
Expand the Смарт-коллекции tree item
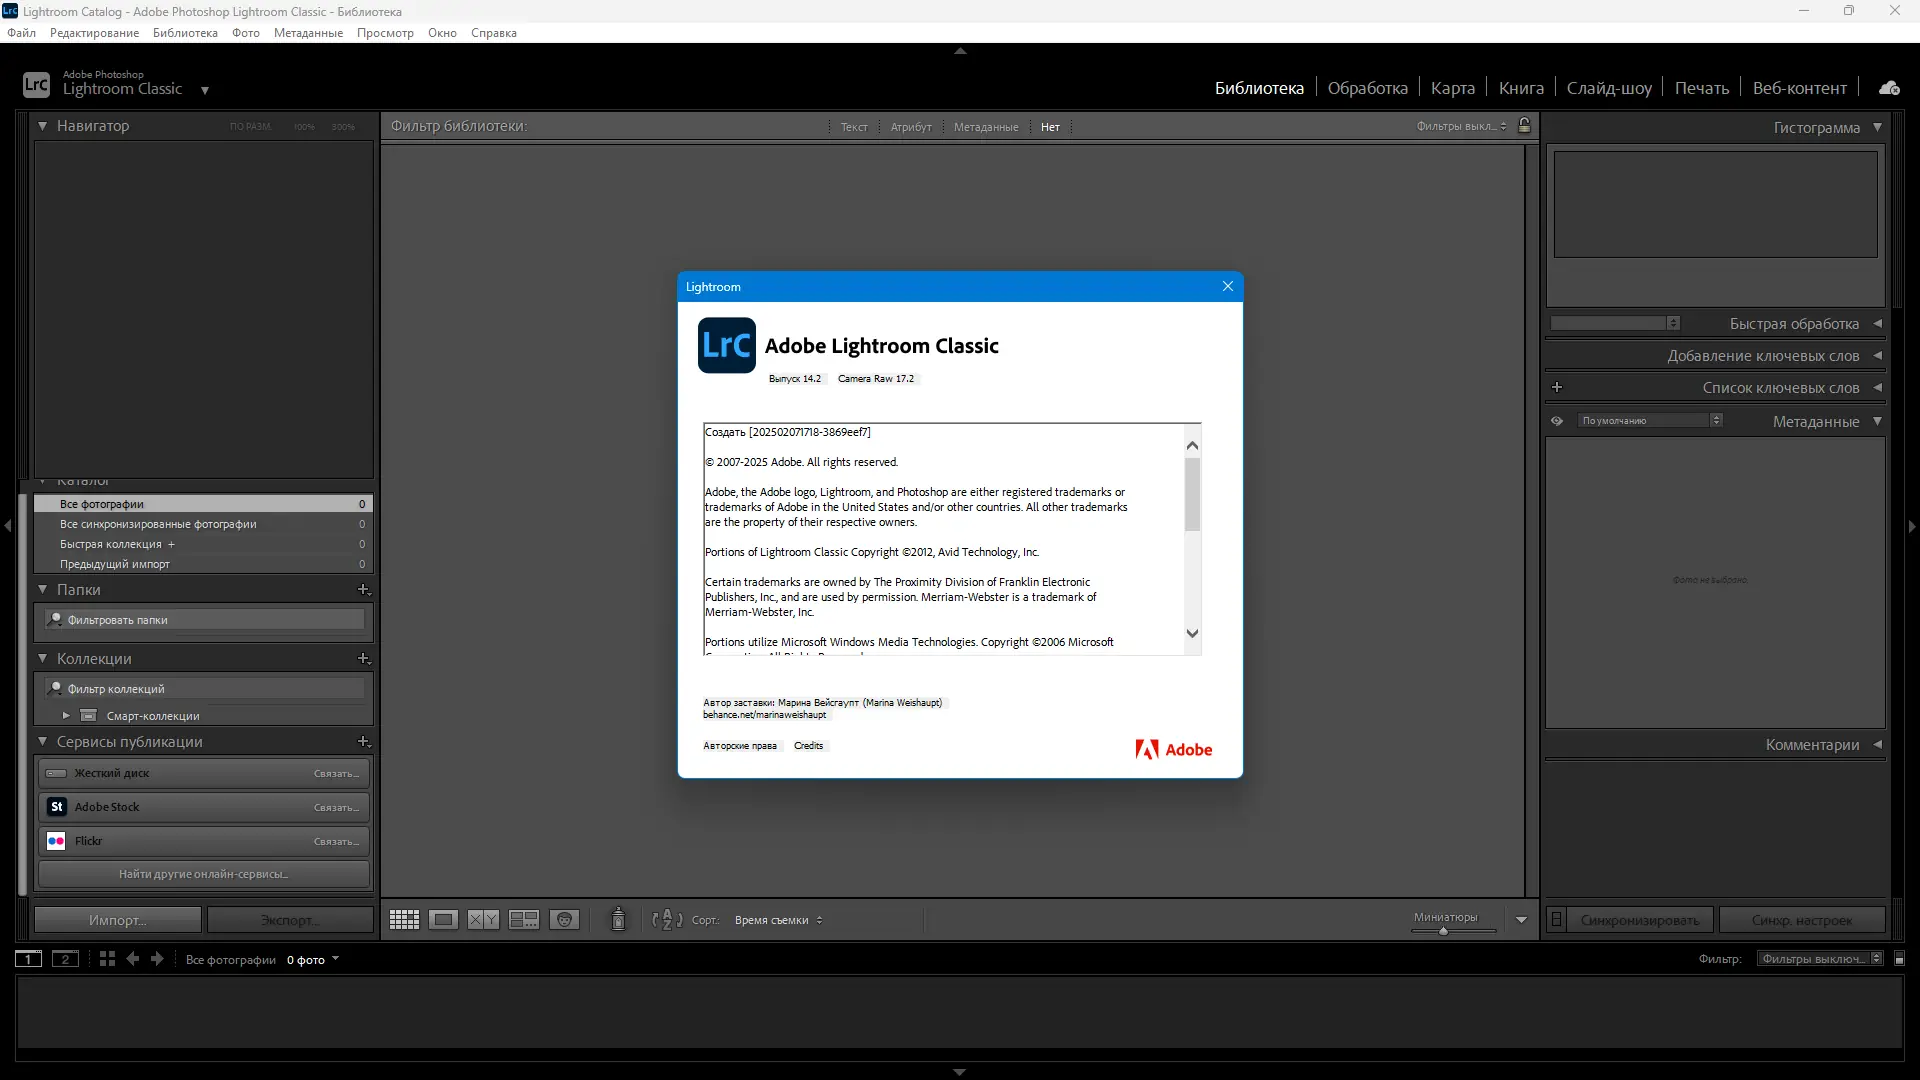click(66, 716)
